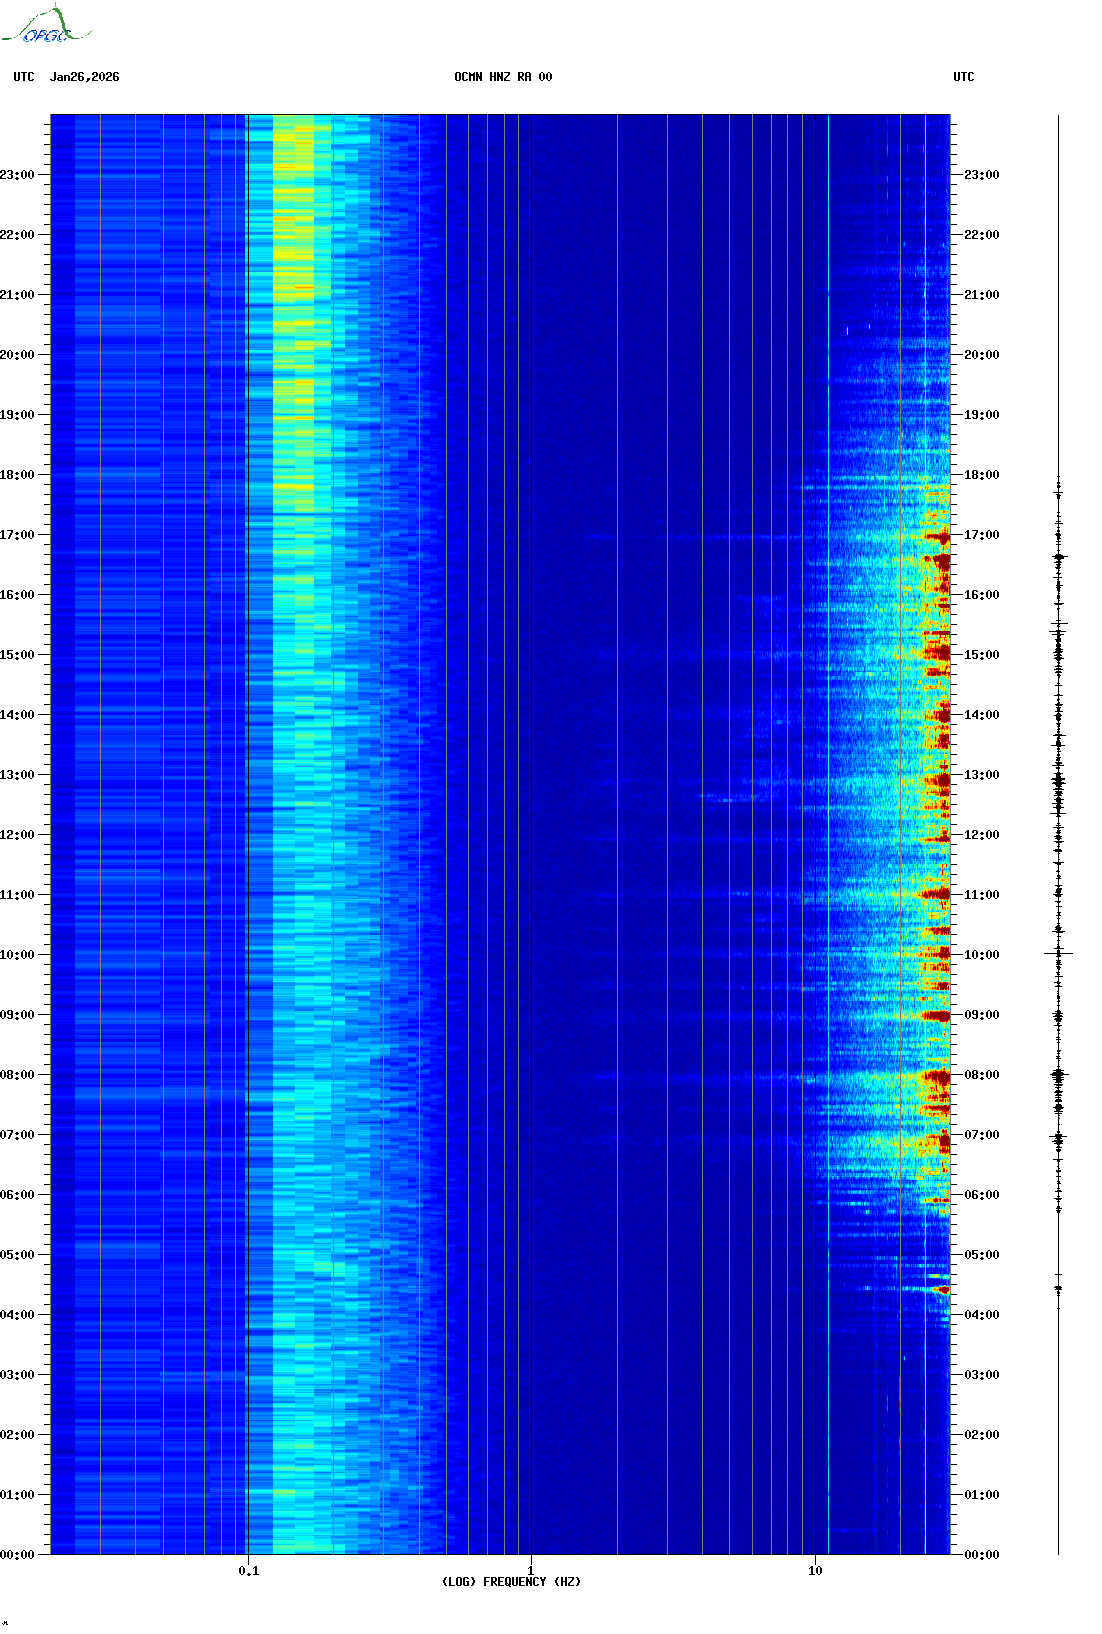Click the large seismogram spike near 10:00
Viewport: 1102px width, 1634px height.
click(x=1058, y=953)
